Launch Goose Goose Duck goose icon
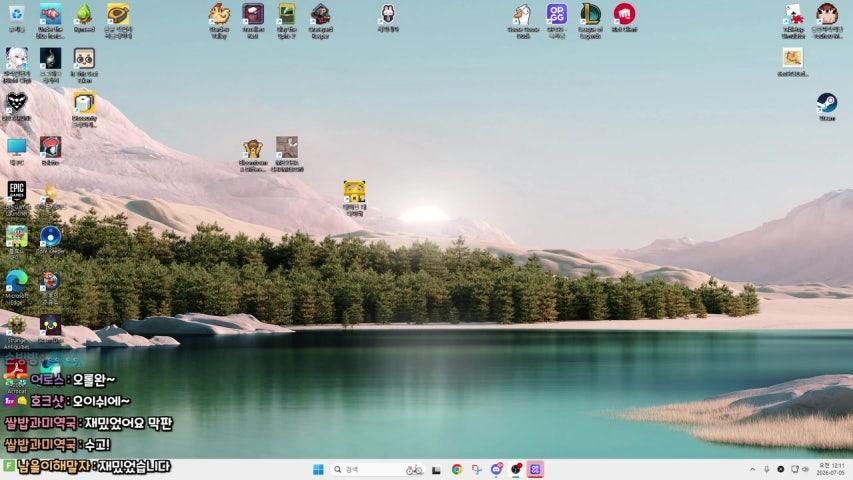Viewport: 853px width, 480px height. click(x=523, y=15)
